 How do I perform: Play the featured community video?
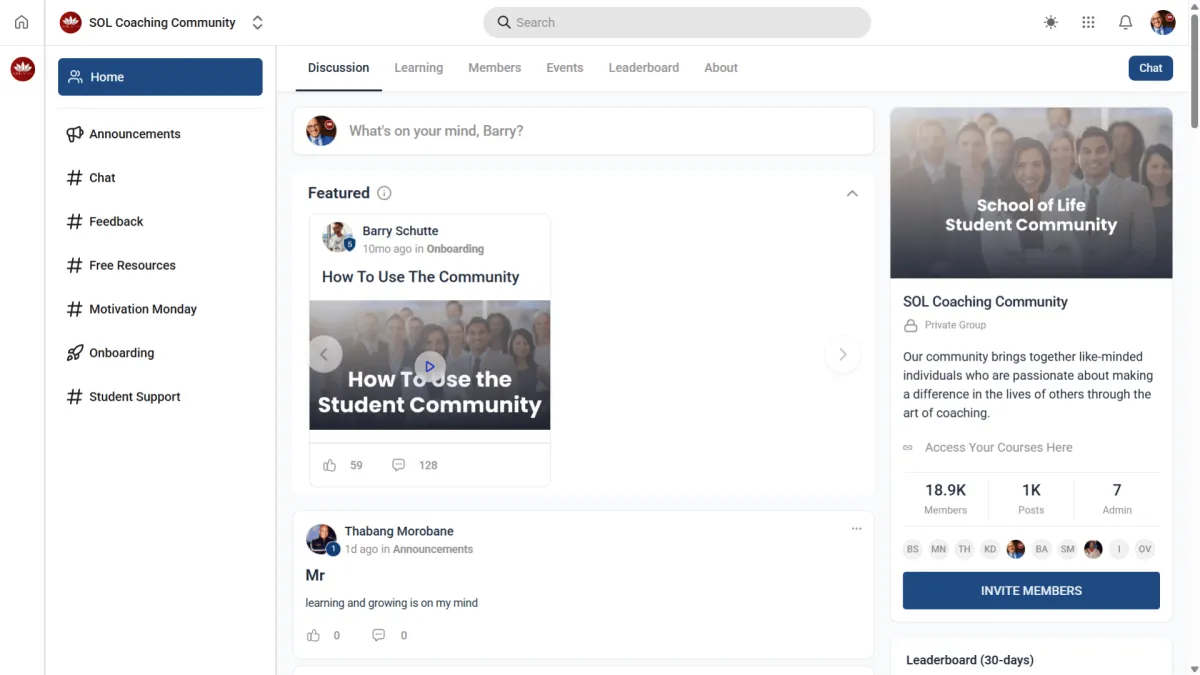click(430, 367)
